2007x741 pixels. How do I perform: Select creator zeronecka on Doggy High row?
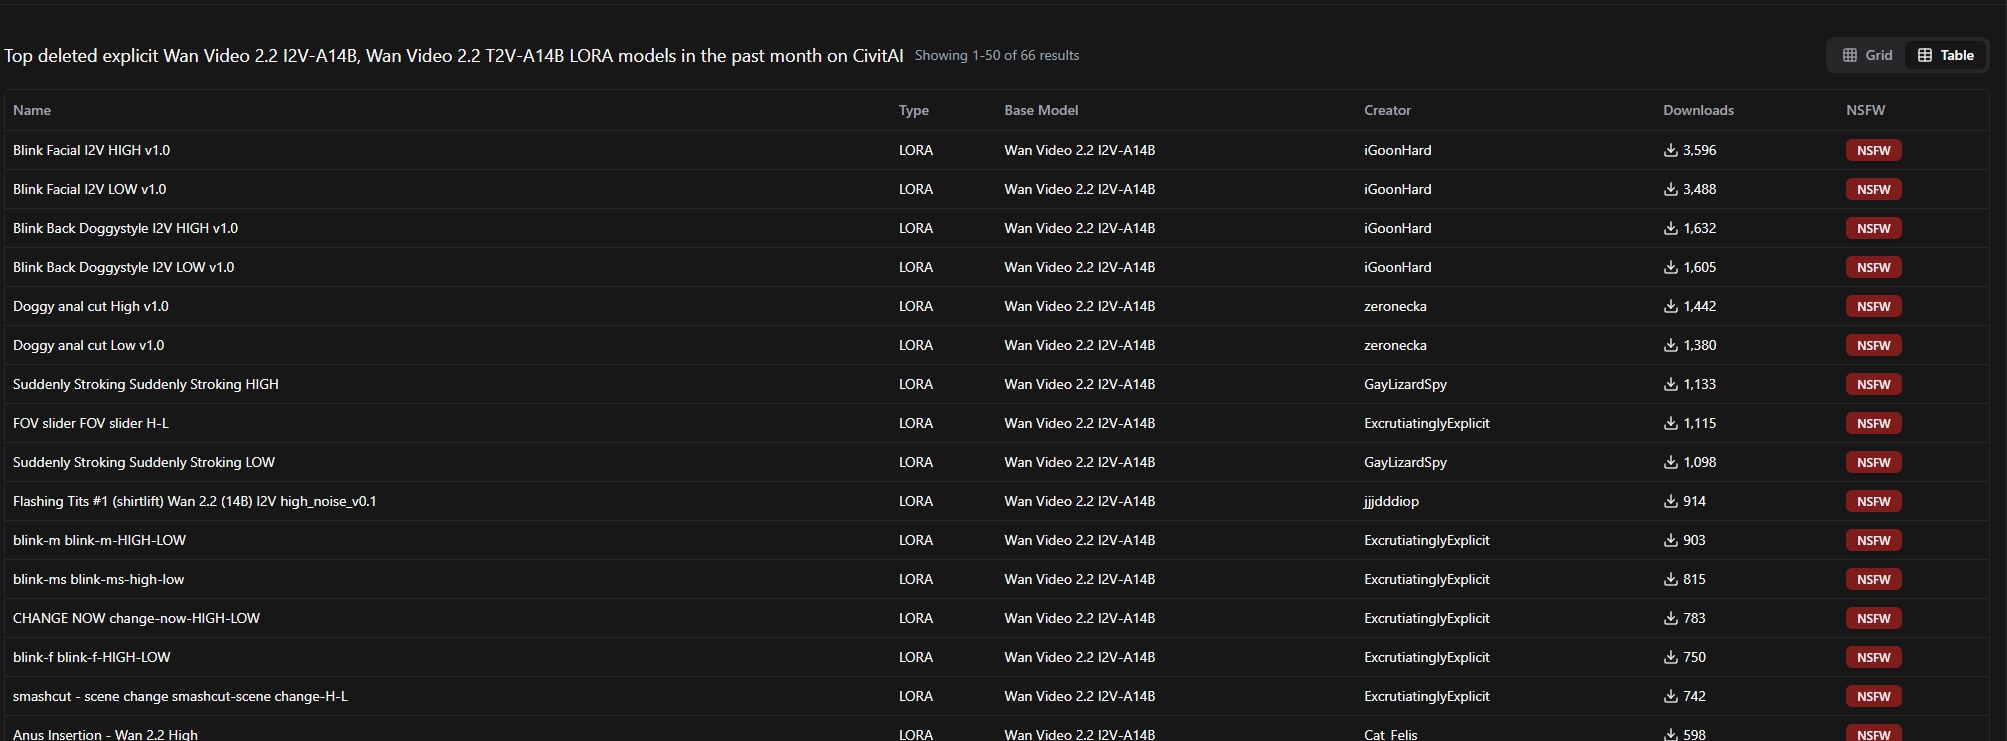(x=1395, y=306)
